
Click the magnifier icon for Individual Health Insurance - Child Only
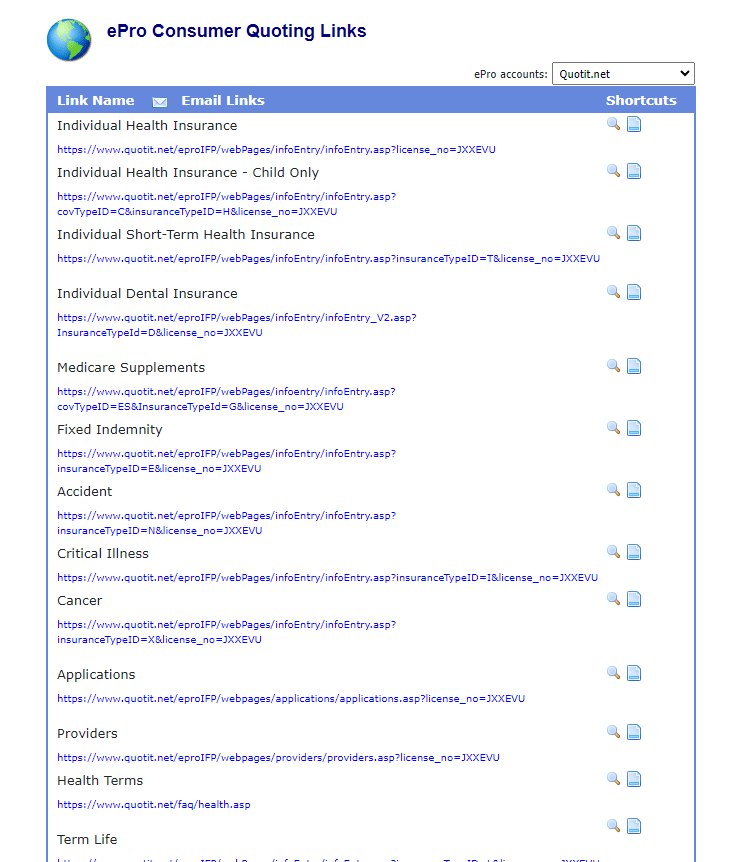coord(613,171)
